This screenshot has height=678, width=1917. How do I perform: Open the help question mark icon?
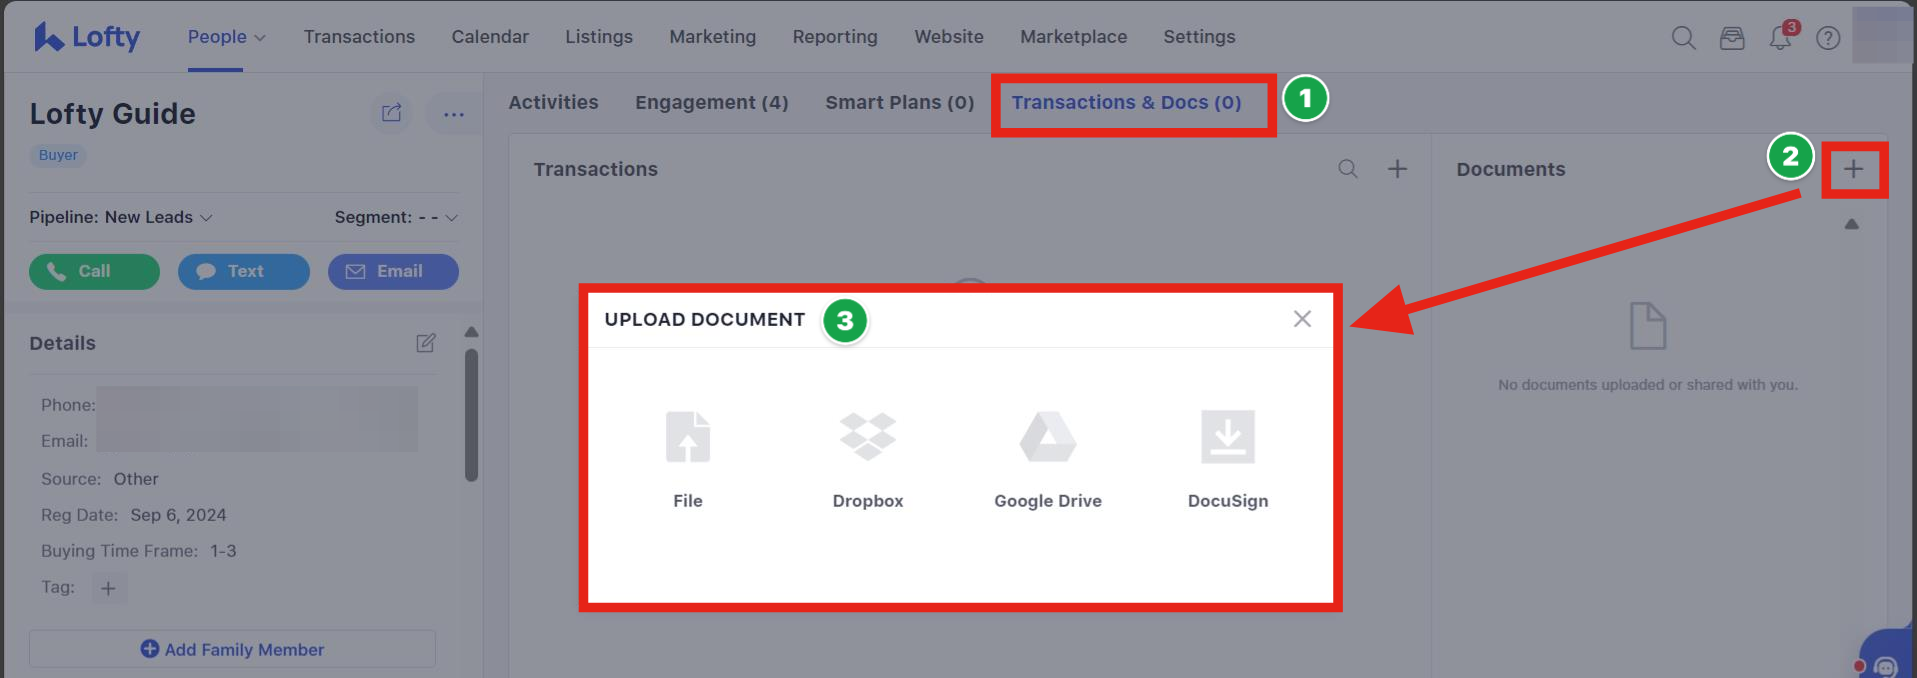[x=1828, y=38]
